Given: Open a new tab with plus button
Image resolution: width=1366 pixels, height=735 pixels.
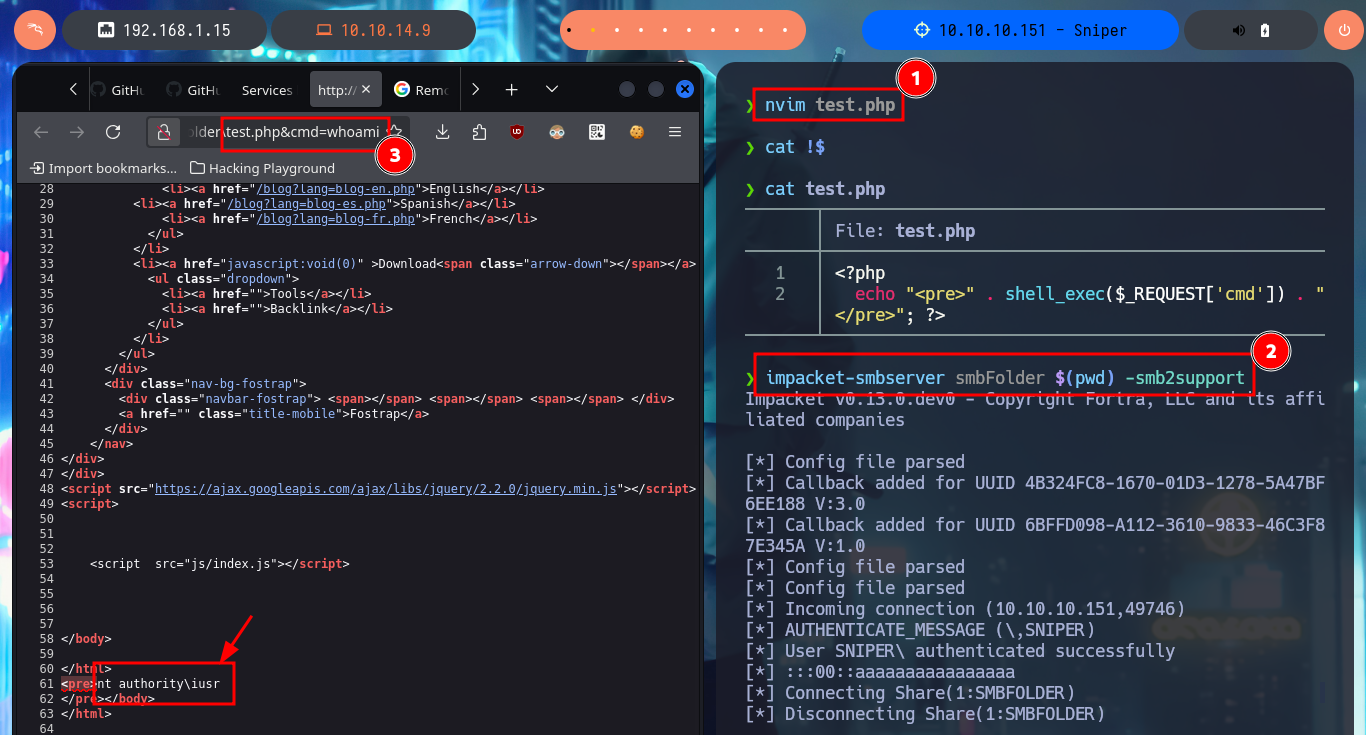Looking at the screenshot, I should (x=511, y=90).
